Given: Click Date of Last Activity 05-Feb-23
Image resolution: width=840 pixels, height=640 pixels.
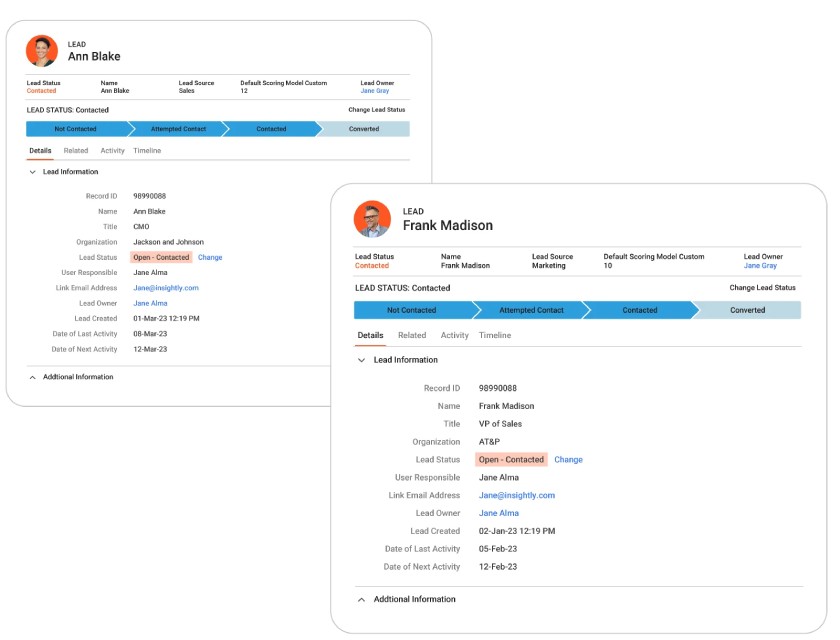Looking at the screenshot, I should pos(498,549).
